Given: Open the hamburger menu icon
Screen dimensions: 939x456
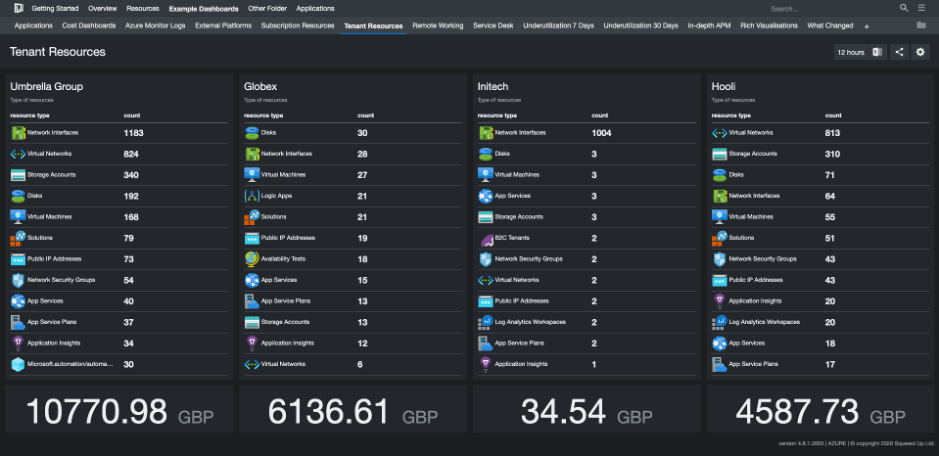Looking at the screenshot, I should coord(922,8).
